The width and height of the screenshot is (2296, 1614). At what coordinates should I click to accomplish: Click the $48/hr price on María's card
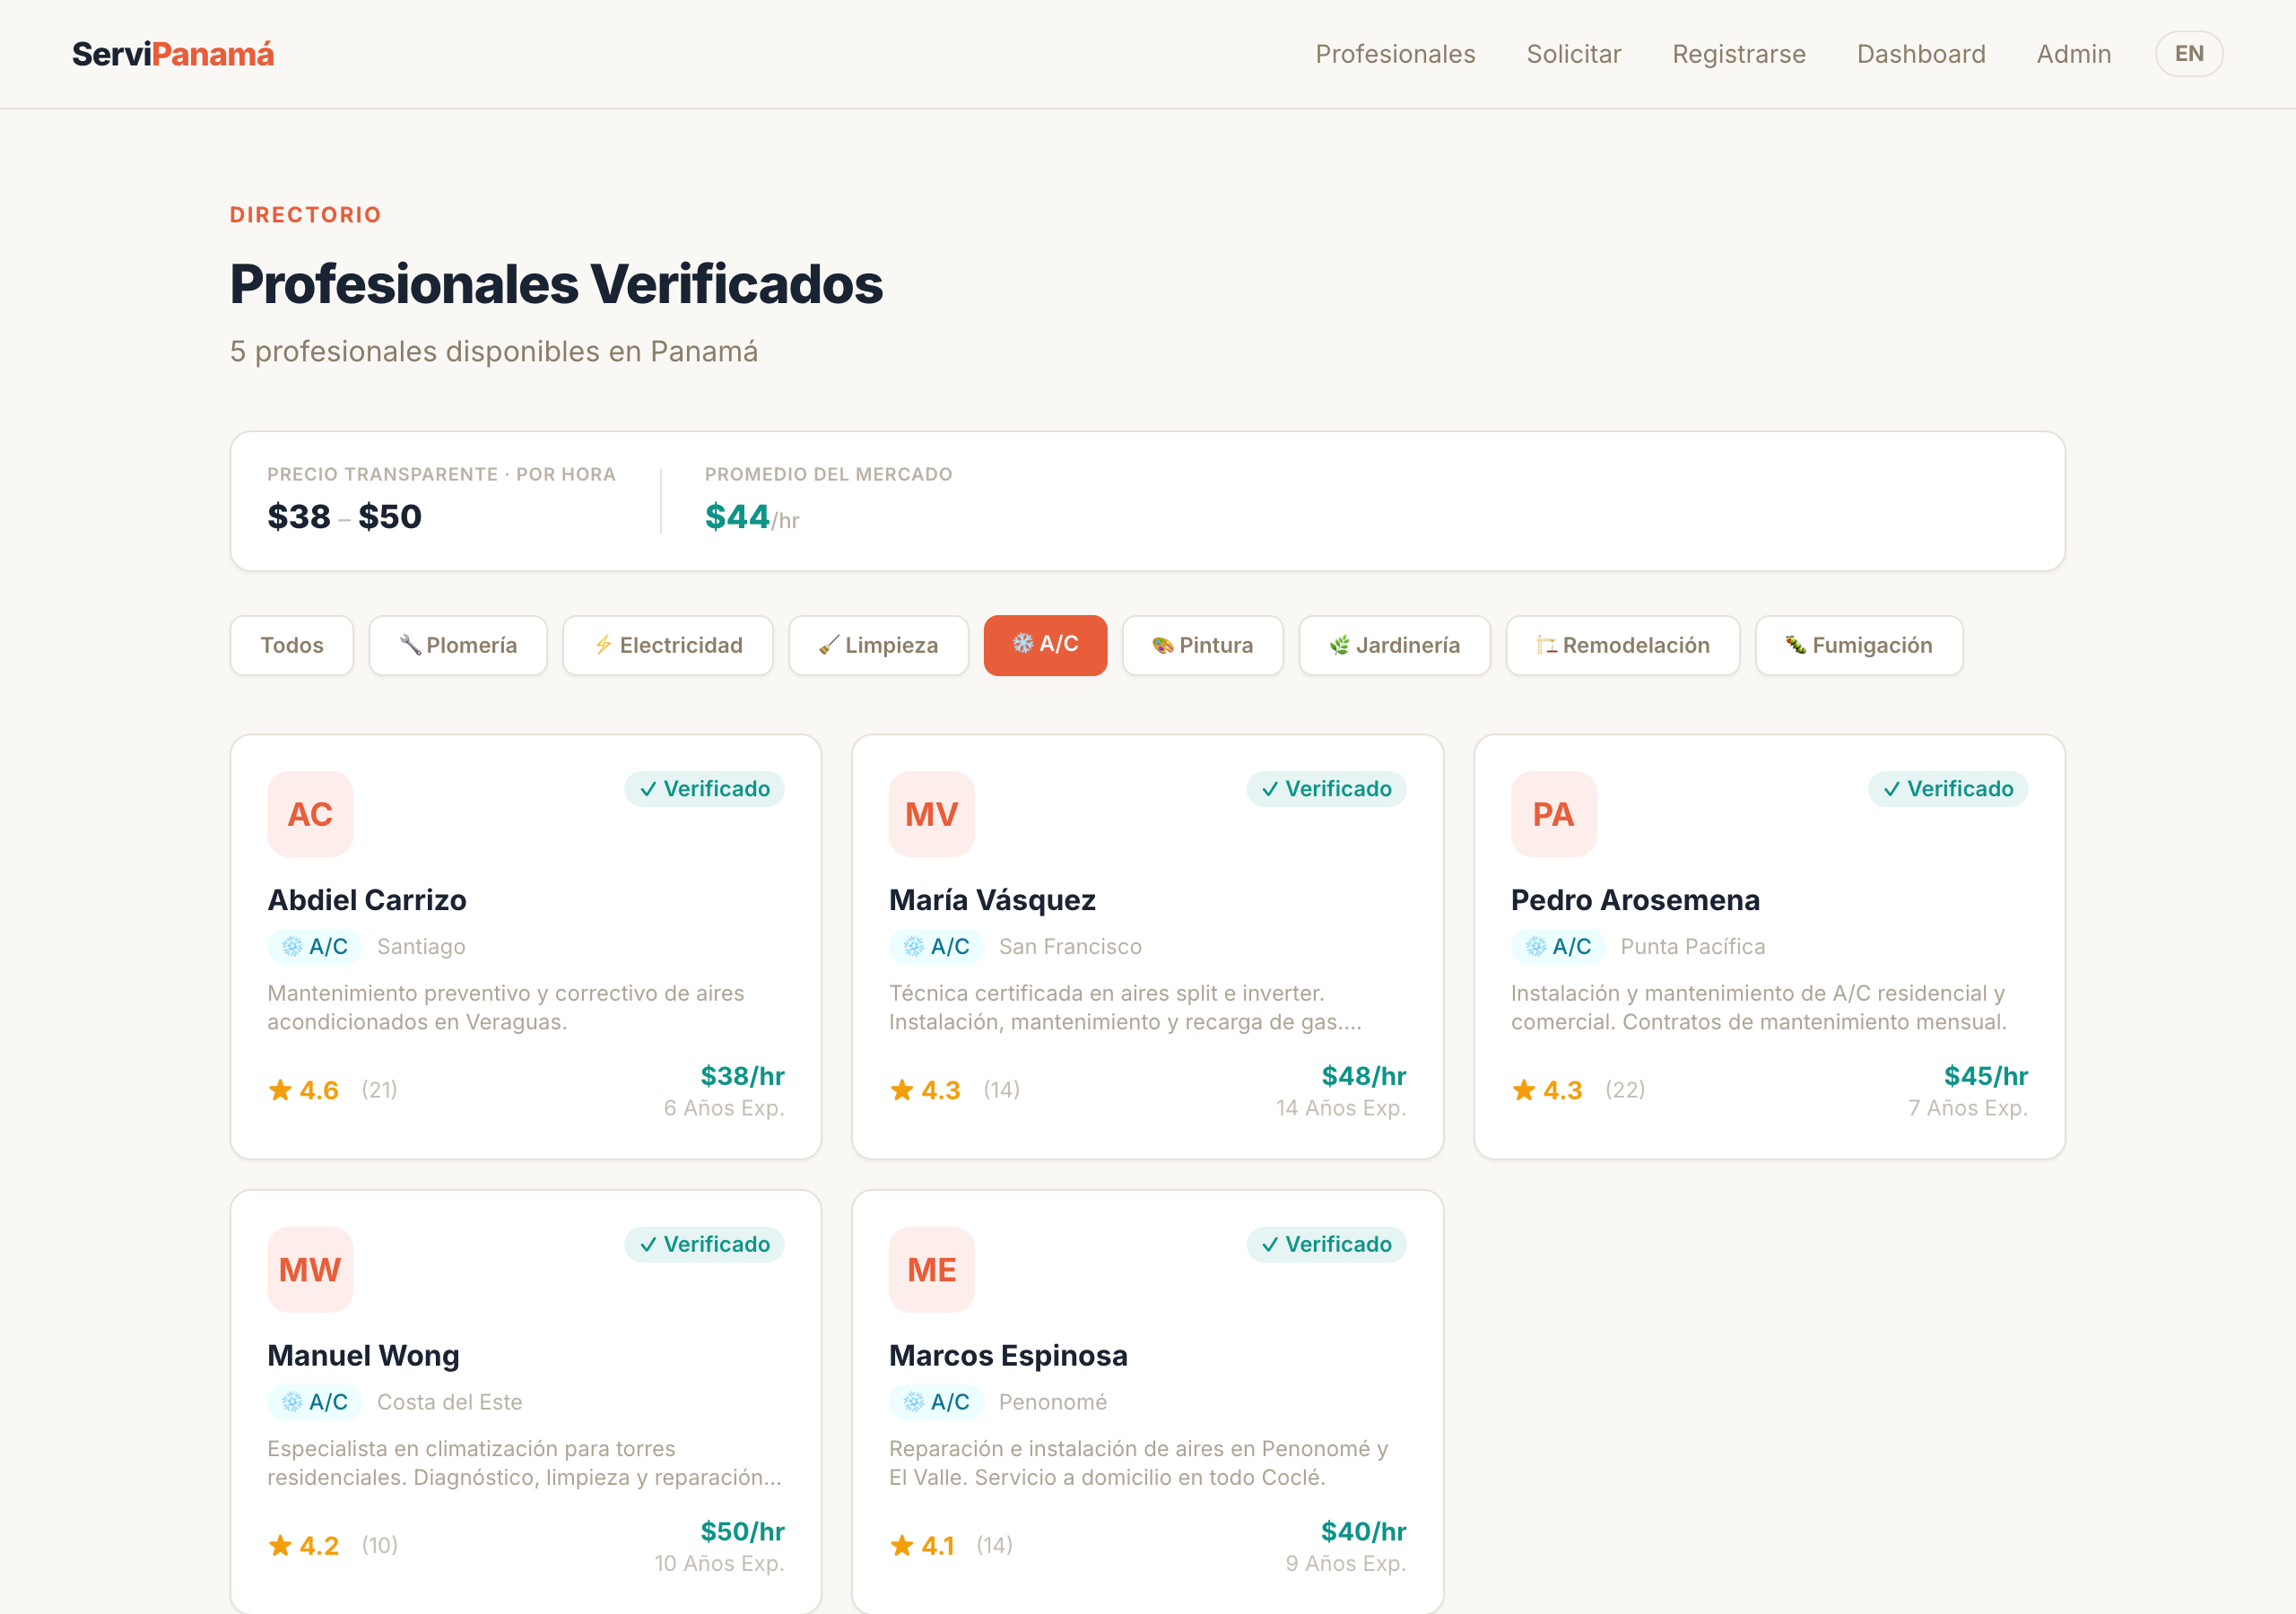pos(1364,1076)
